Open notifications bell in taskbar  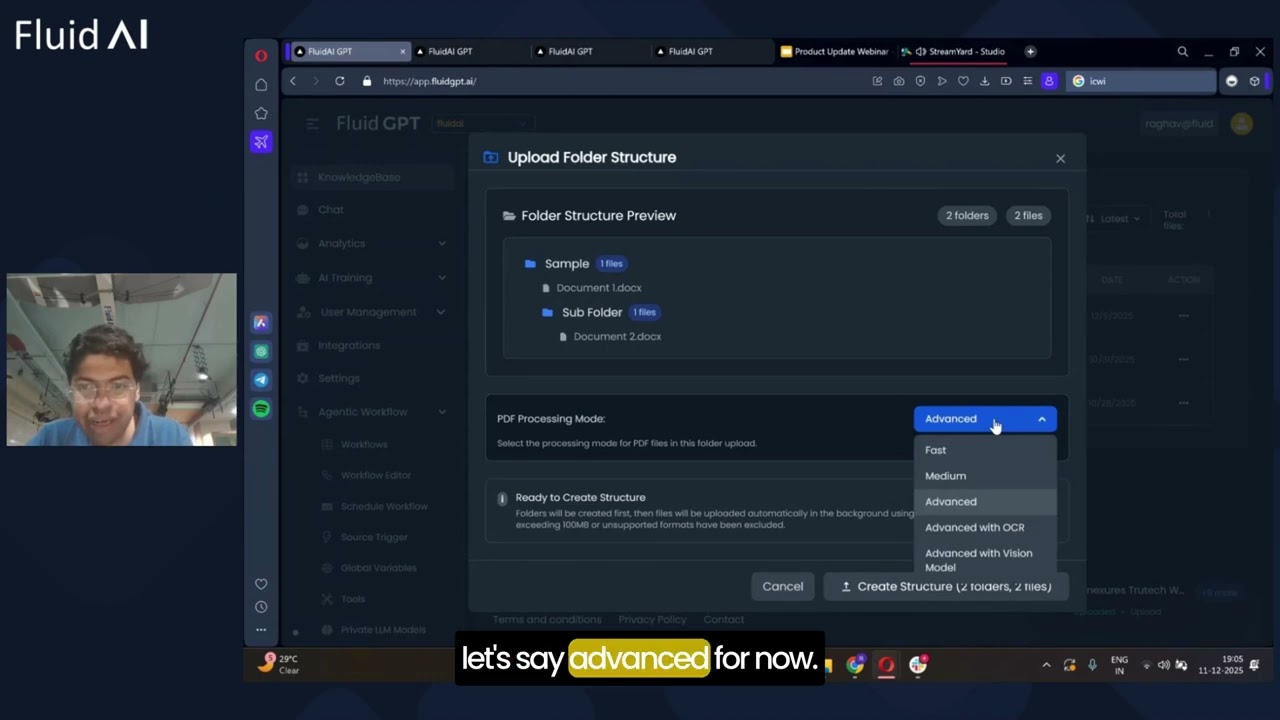1254,665
